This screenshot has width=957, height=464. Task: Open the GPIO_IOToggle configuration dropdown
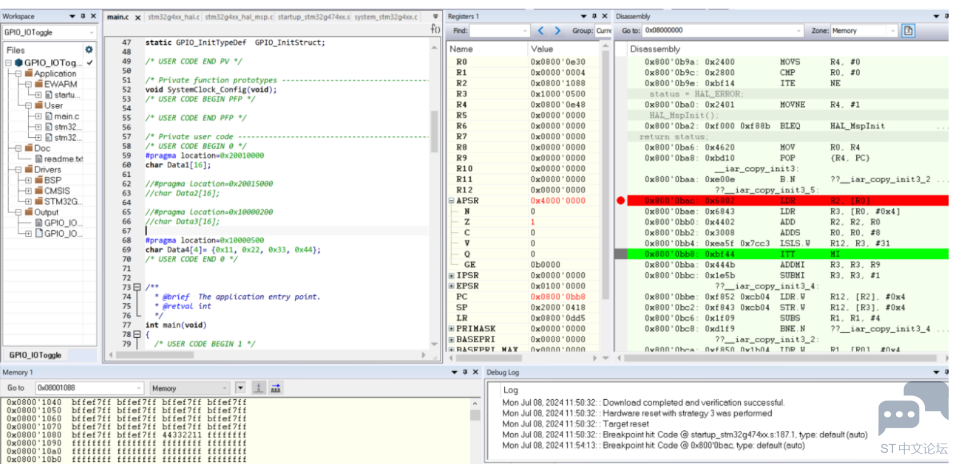pos(49,32)
